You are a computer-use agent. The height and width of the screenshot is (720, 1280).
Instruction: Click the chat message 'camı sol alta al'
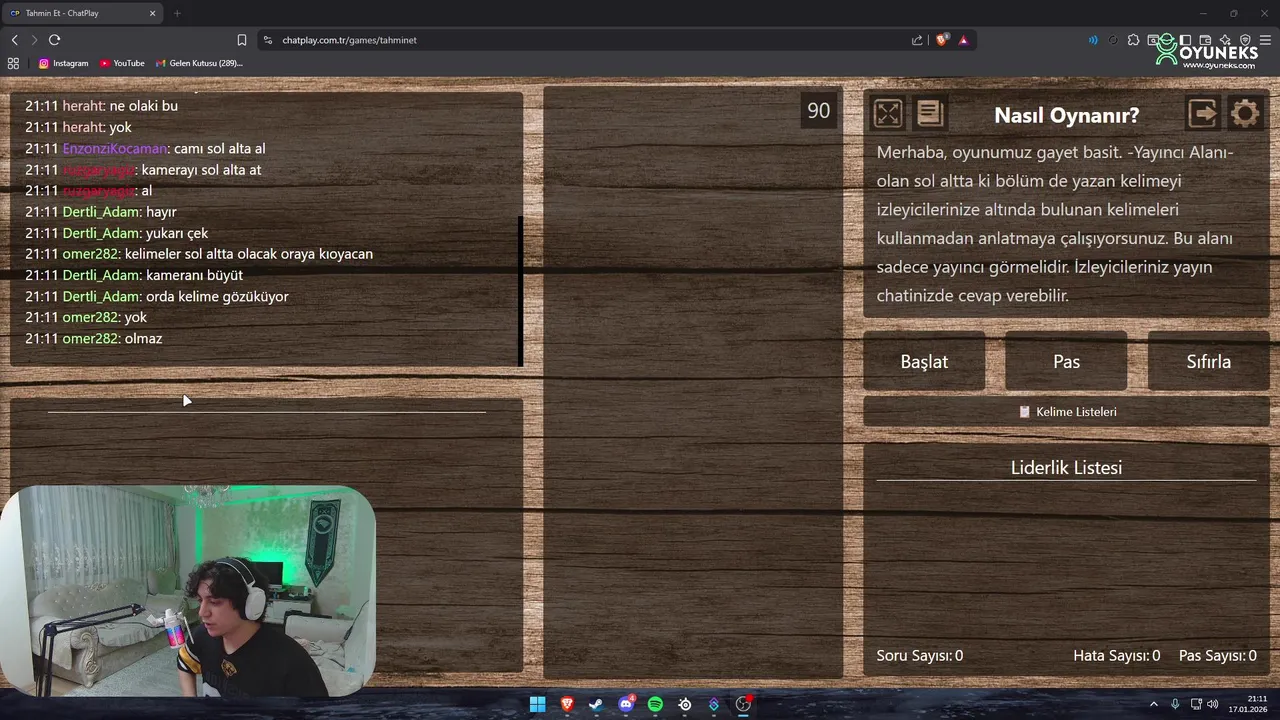[219, 148]
